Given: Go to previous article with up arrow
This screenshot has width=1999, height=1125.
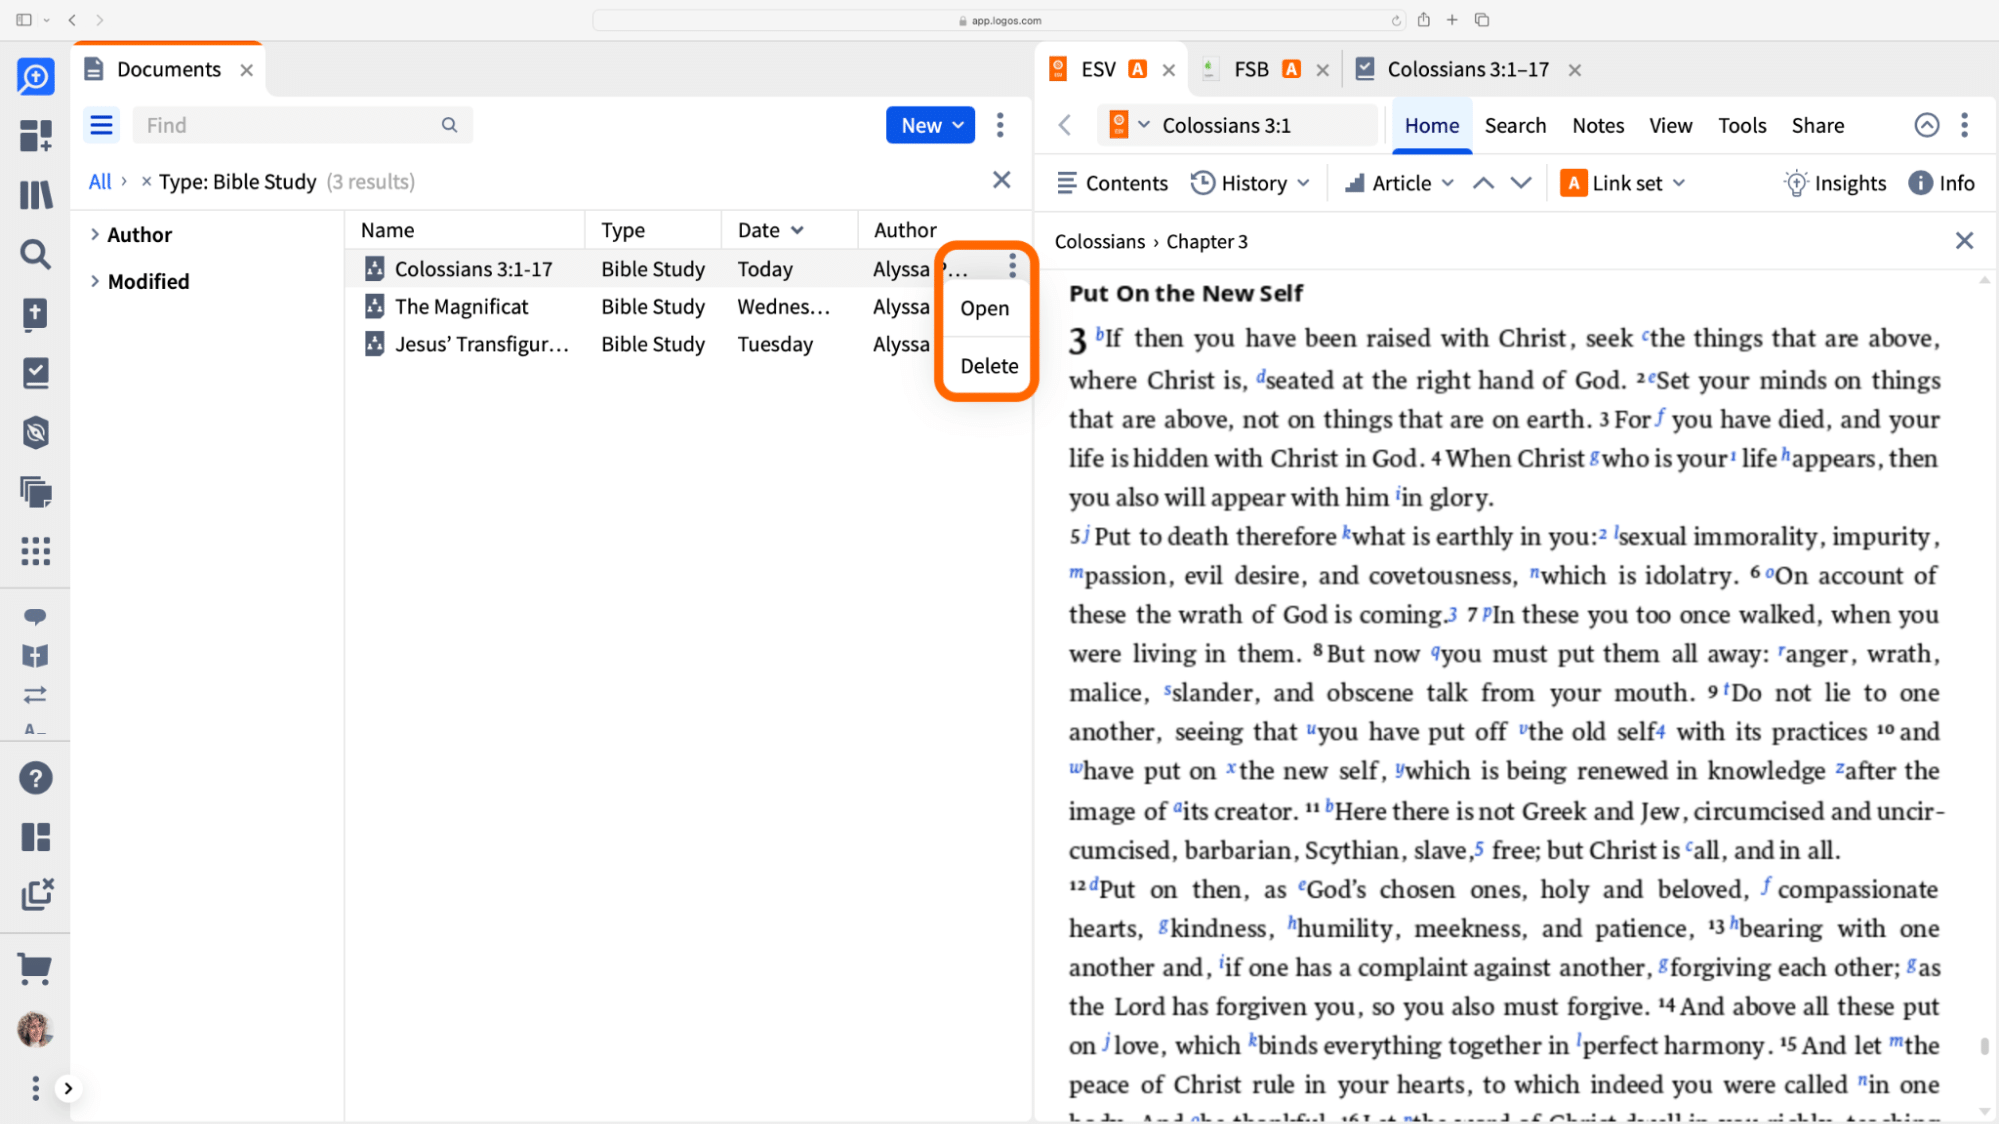Looking at the screenshot, I should click(1483, 183).
